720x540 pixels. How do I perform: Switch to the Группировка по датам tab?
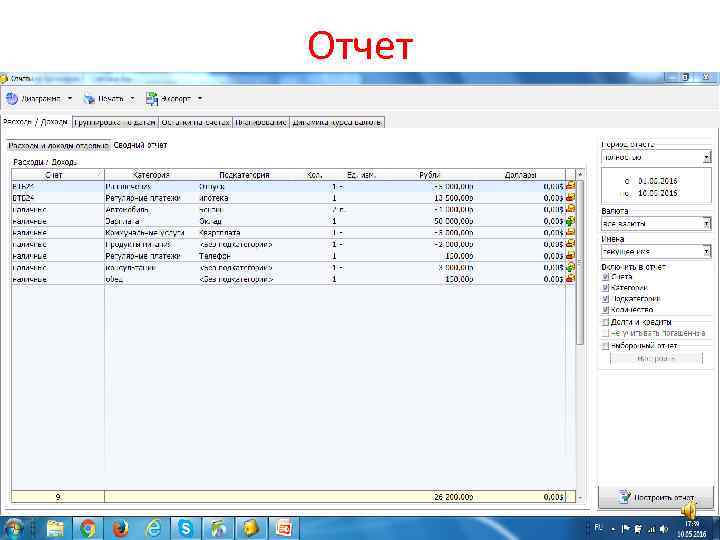(x=115, y=122)
